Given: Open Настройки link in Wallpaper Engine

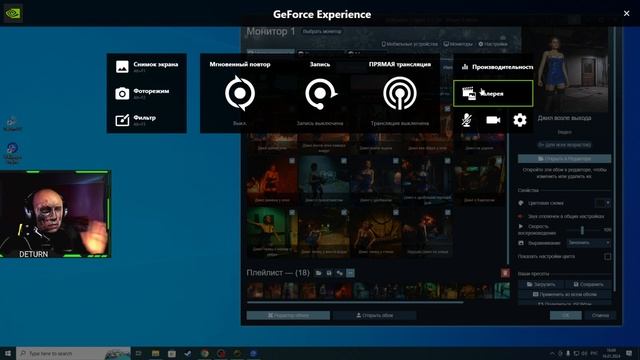Looking at the screenshot, I should (493, 44).
